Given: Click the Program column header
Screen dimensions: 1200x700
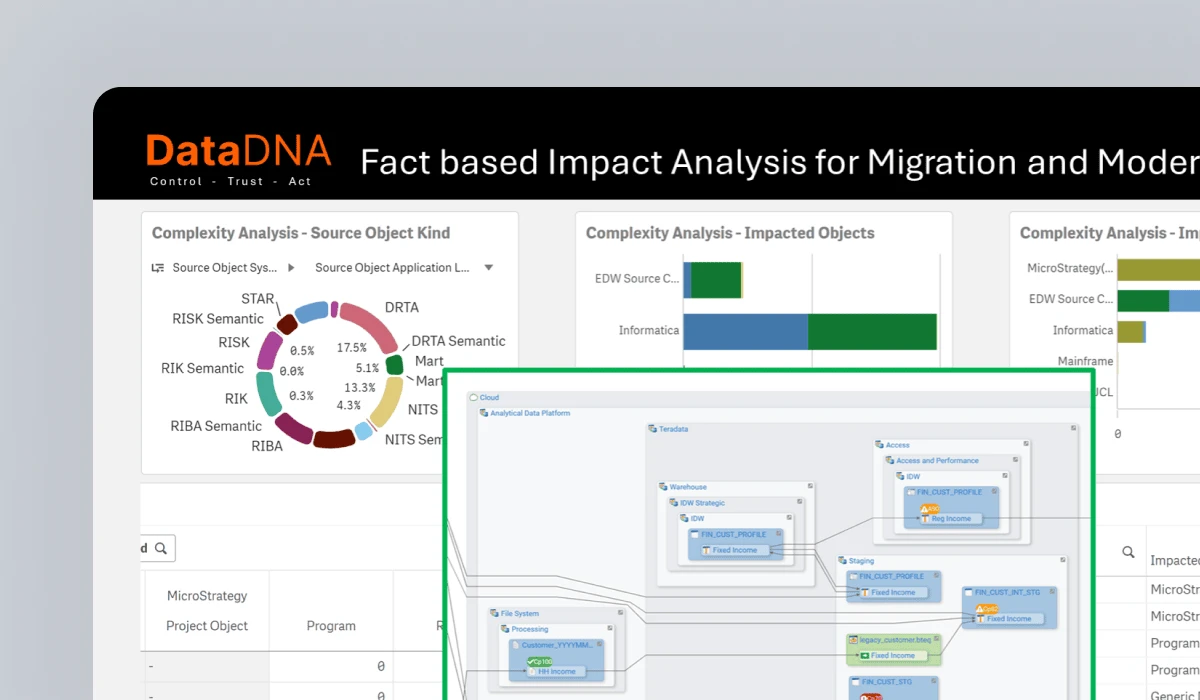Looking at the screenshot, I should pos(331,626).
